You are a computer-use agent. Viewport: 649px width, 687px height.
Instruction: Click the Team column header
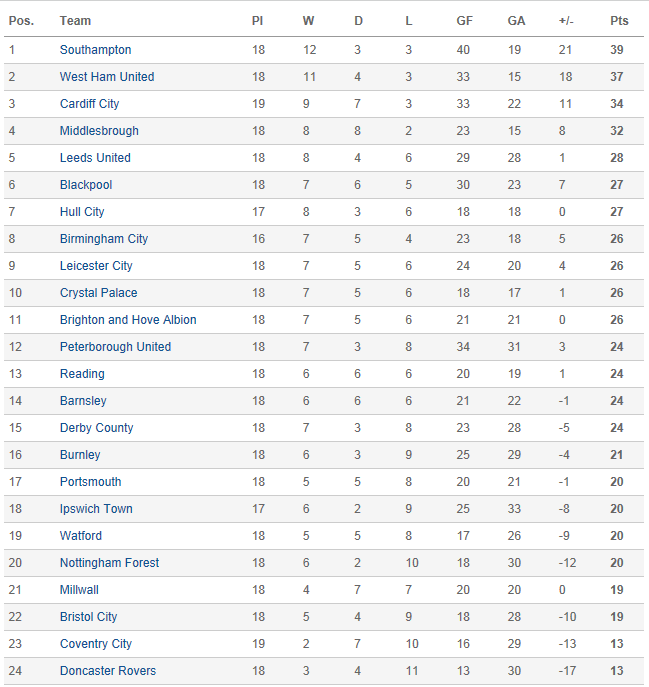[x=75, y=21]
